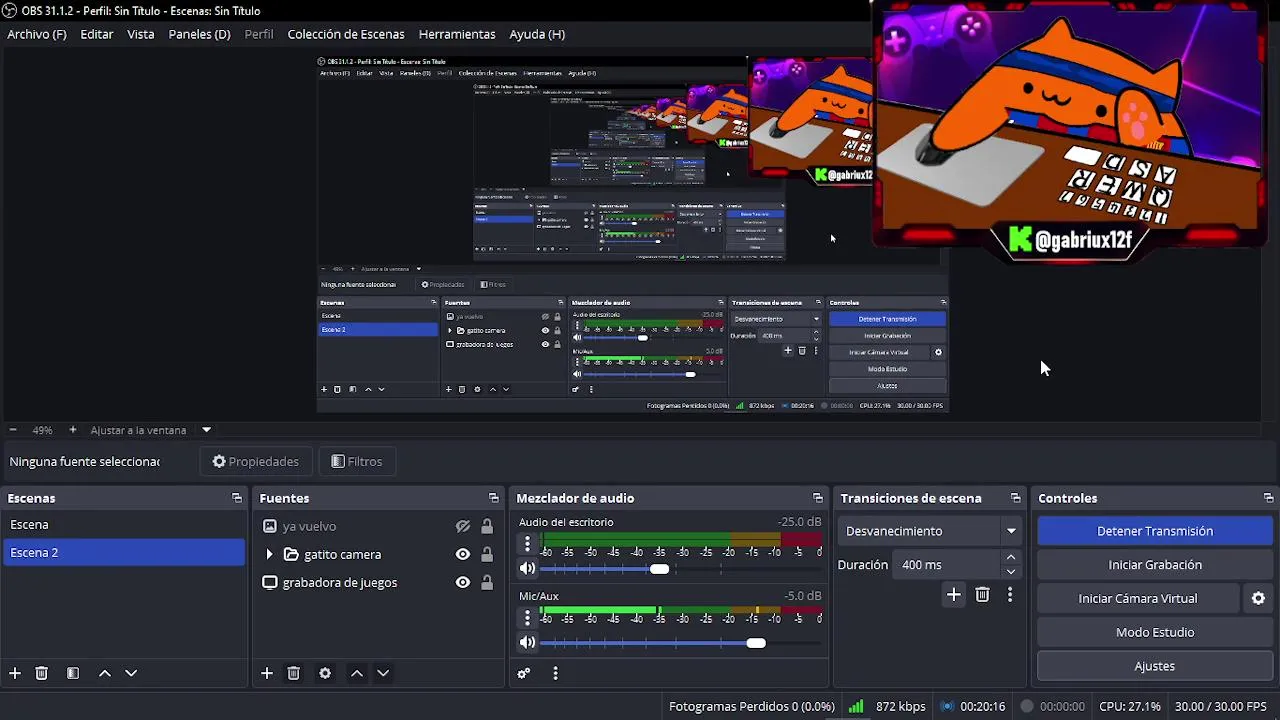Add a new scene with plus icon
The image size is (1280, 720).
(x=15, y=673)
